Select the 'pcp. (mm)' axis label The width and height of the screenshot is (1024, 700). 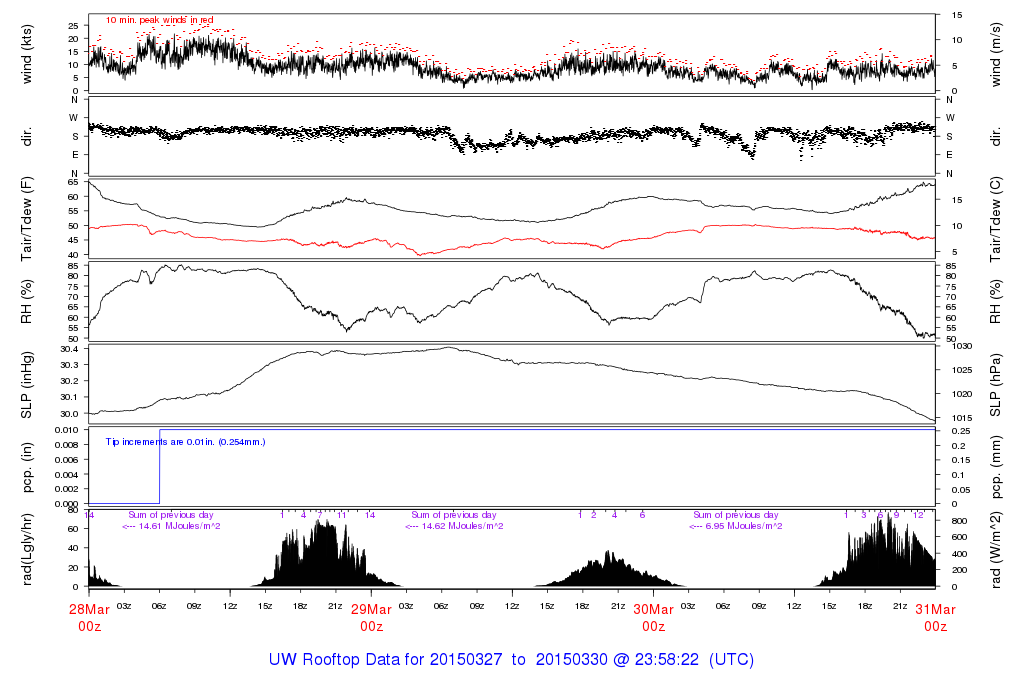(x=996, y=467)
